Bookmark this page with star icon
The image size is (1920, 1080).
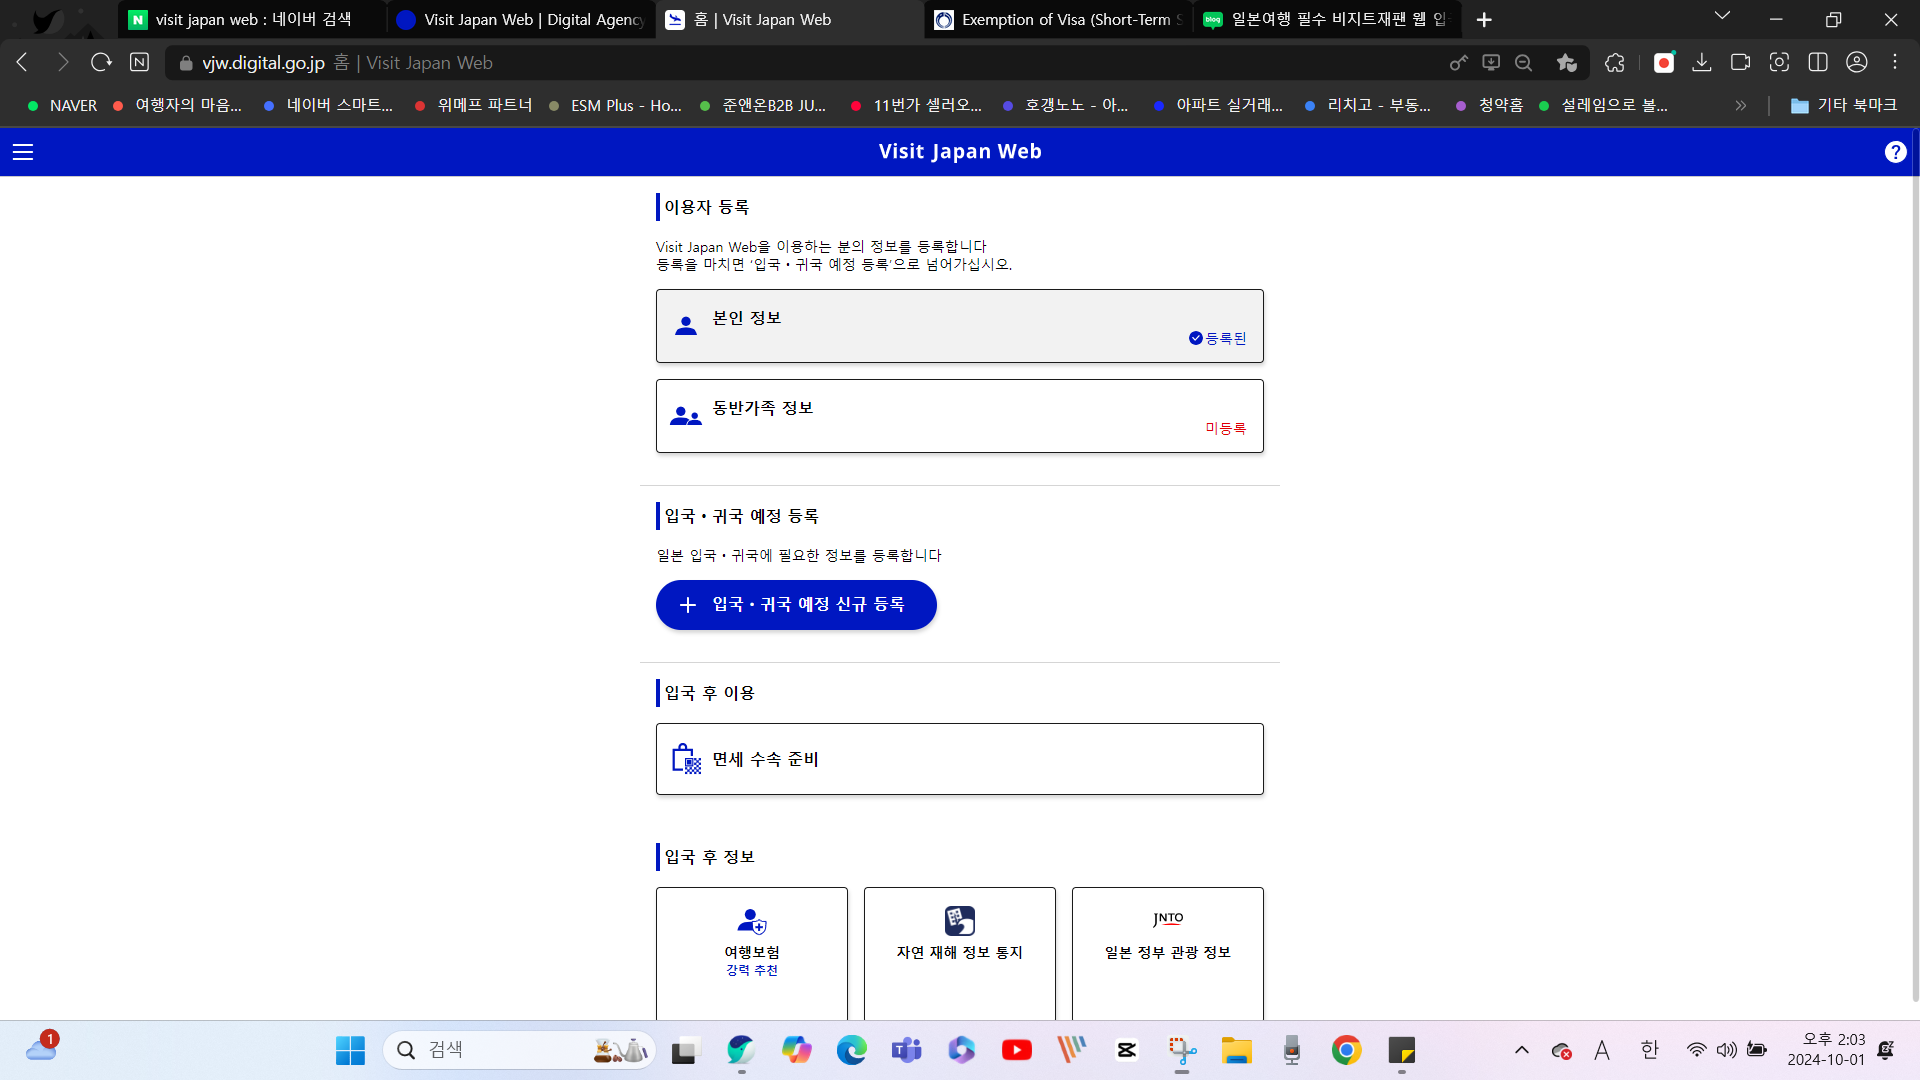[x=1566, y=63]
